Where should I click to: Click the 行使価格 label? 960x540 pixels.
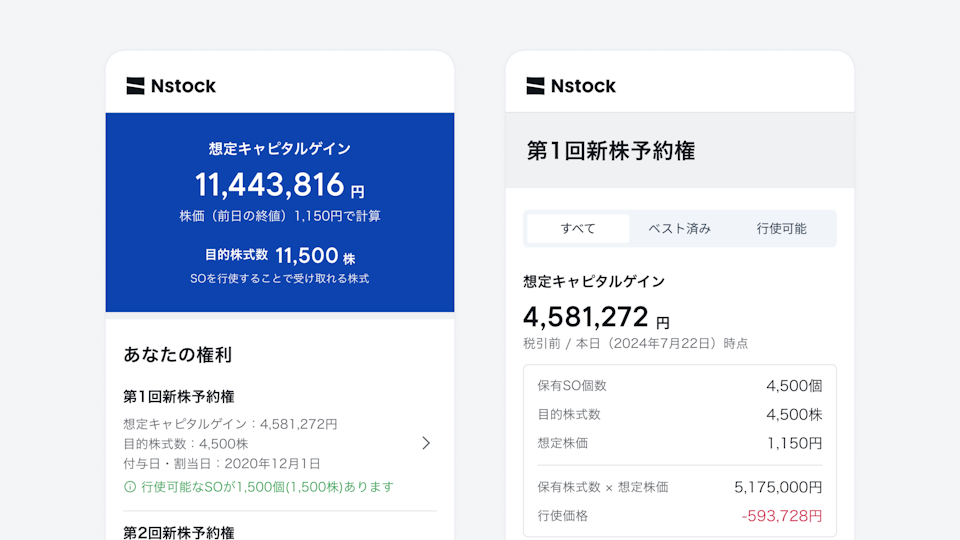pyautogui.click(x=563, y=516)
